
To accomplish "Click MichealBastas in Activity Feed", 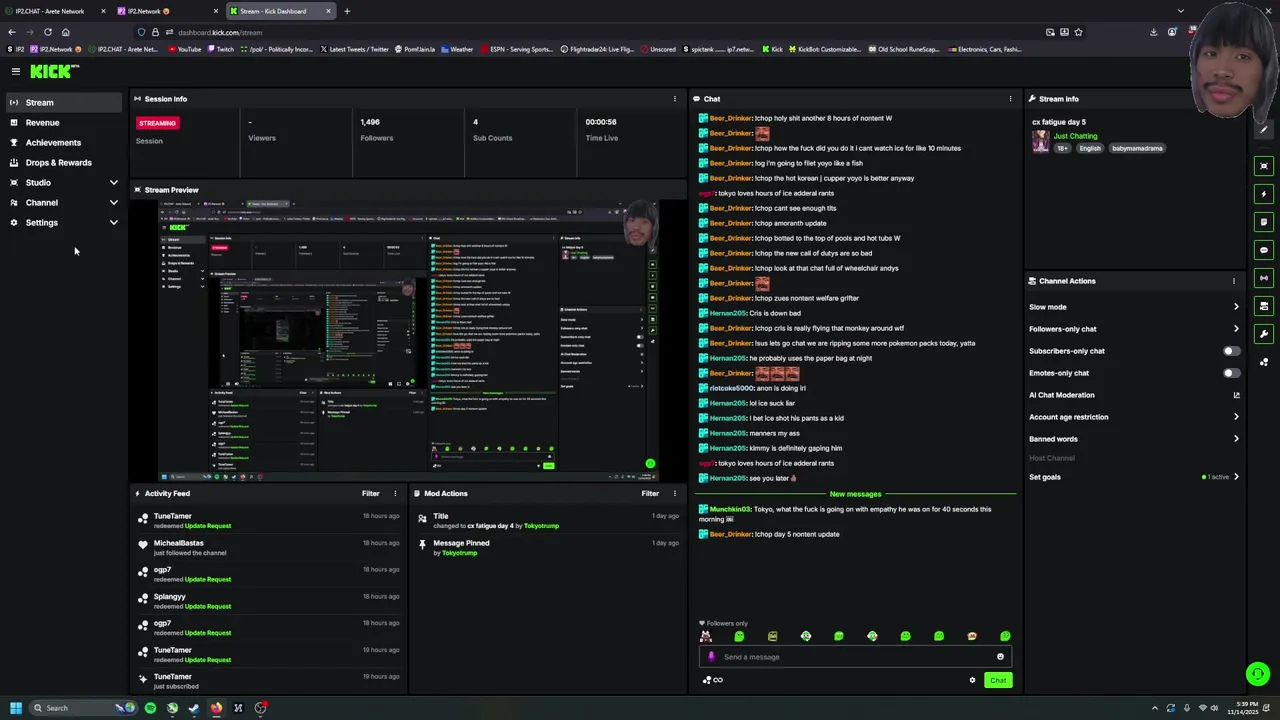I will 178,543.
